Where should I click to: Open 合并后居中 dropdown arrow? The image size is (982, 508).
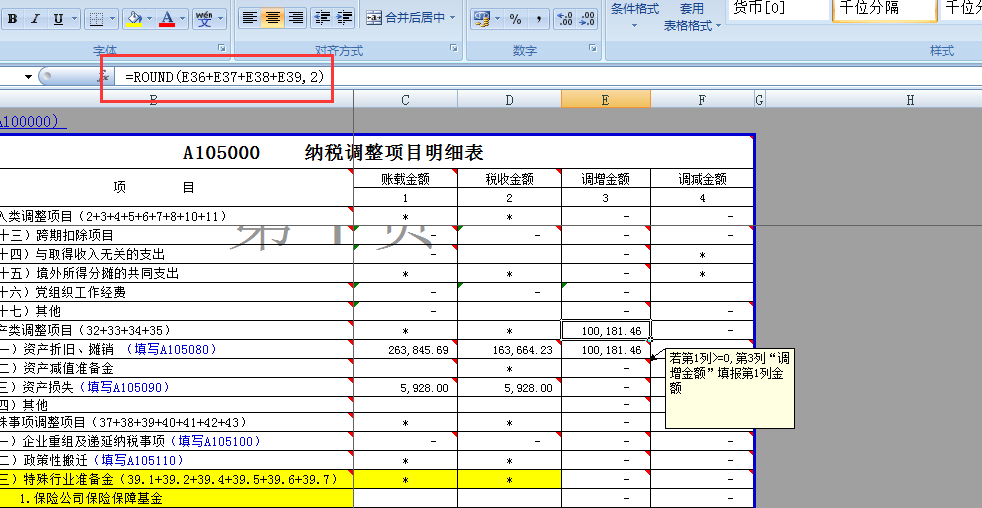coord(453,18)
